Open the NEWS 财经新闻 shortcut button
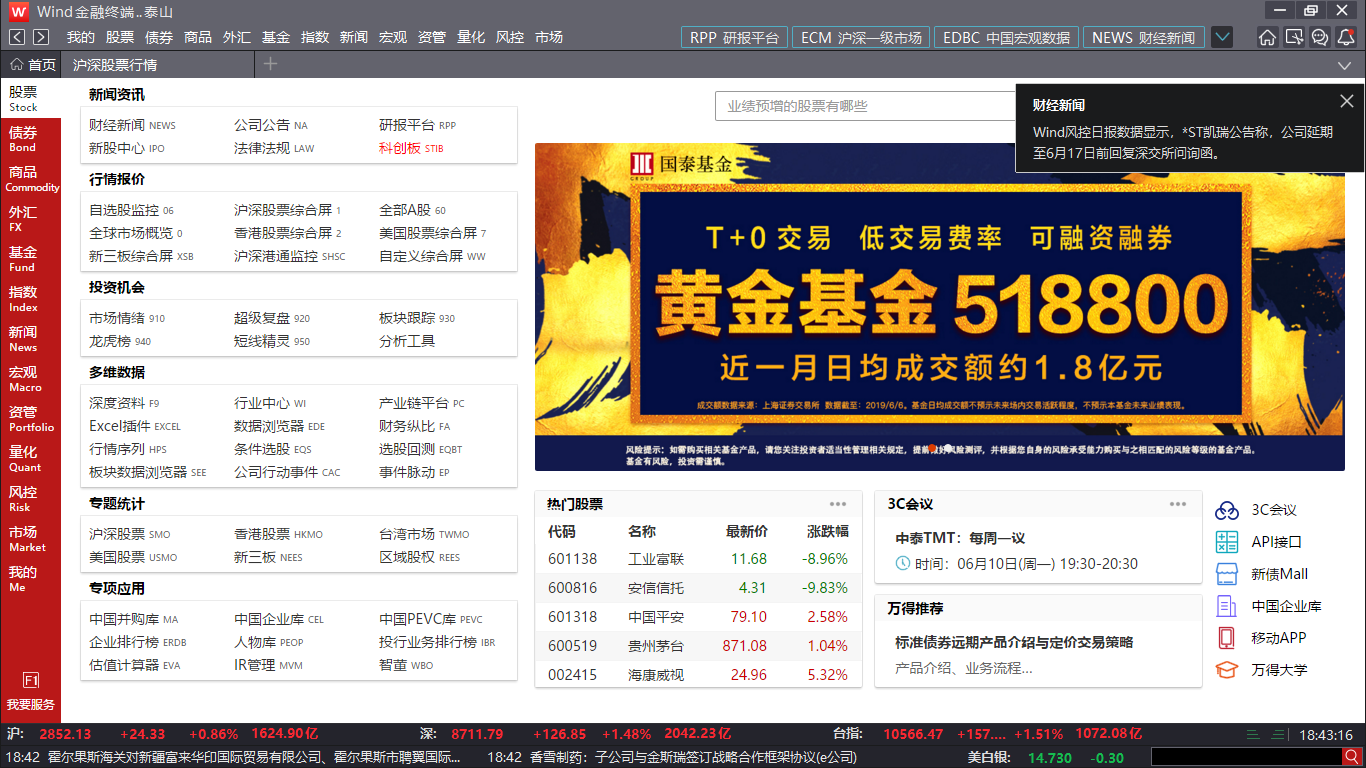Viewport: 1366px width, 768px height. tap(1143, 37)
